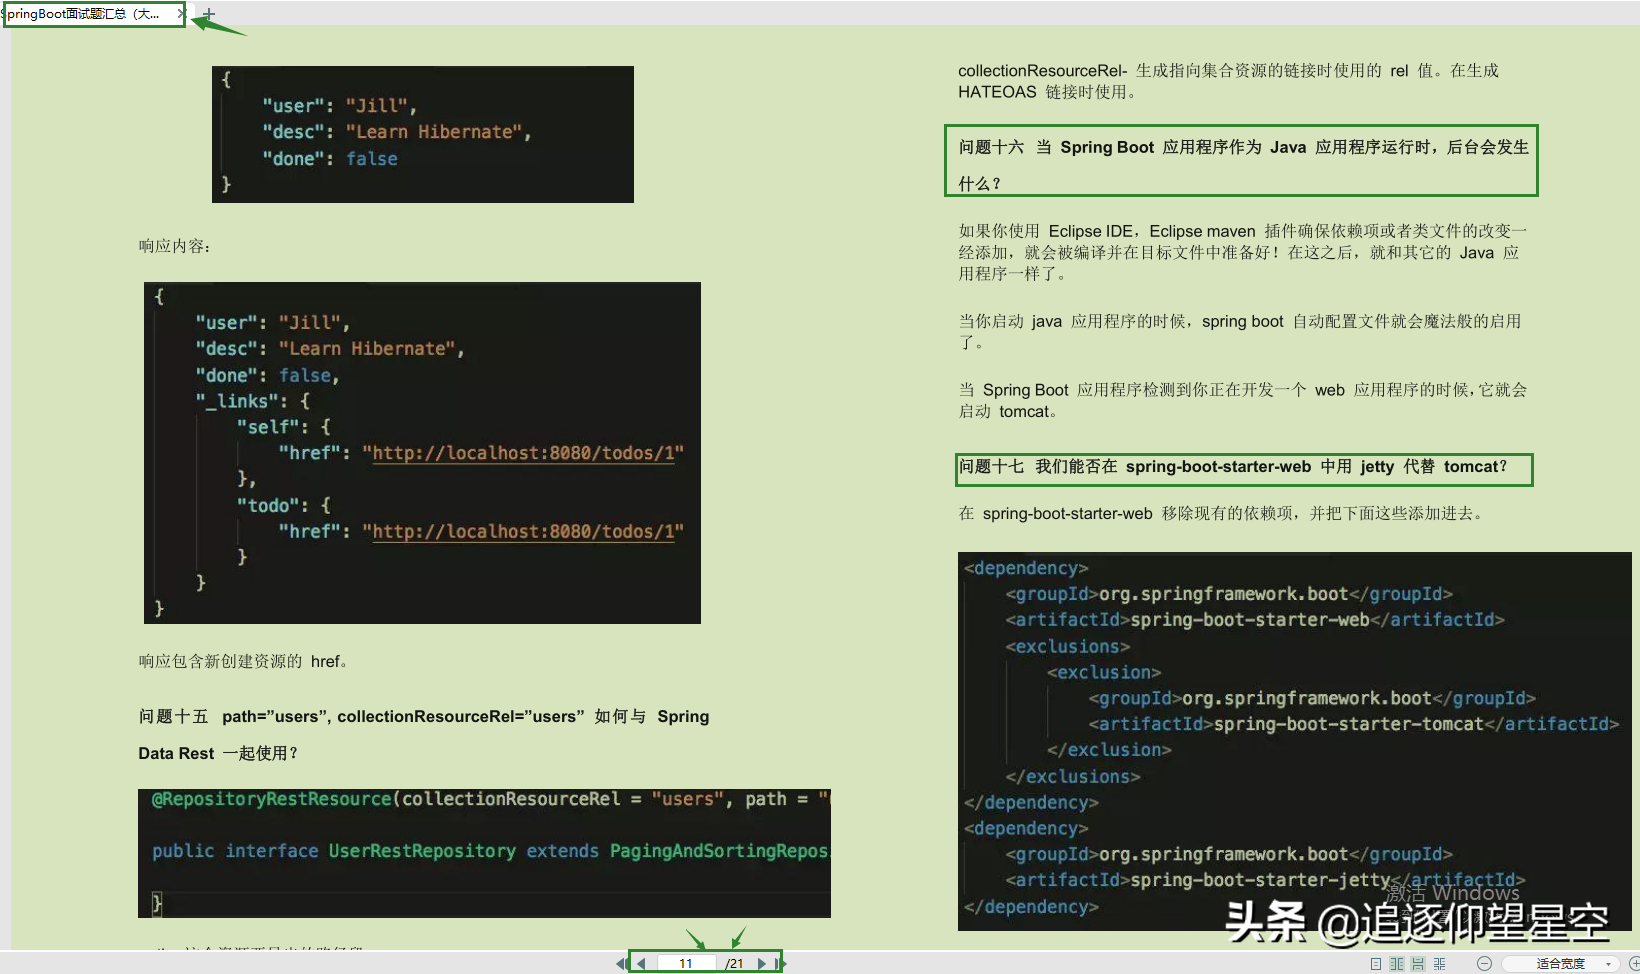Click the total page count /21
The width and height of the screenshot is (1640, 974).
coord(735,964)
